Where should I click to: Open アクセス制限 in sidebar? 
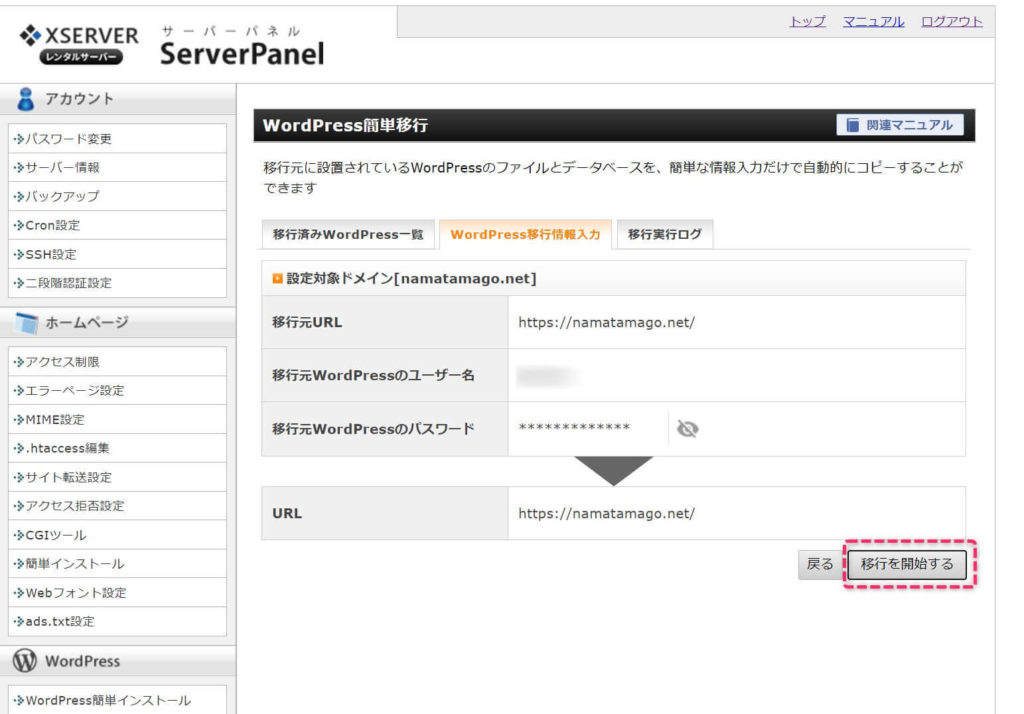[118, 361]
